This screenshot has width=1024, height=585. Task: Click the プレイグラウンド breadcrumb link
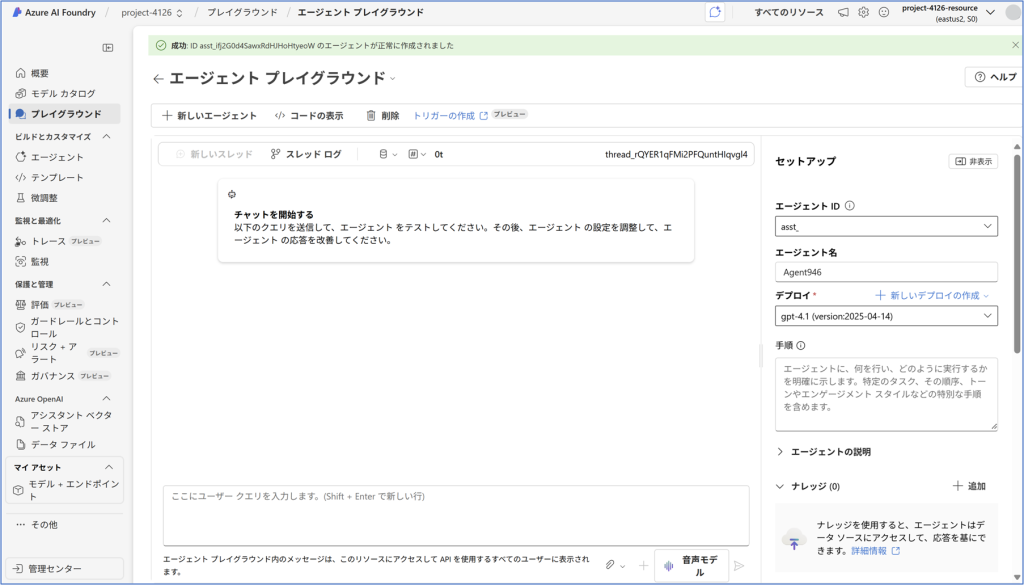(242, 12)
